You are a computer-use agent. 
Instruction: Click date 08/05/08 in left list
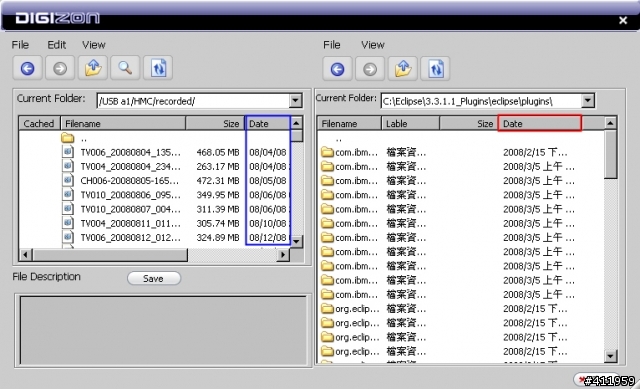268,180
